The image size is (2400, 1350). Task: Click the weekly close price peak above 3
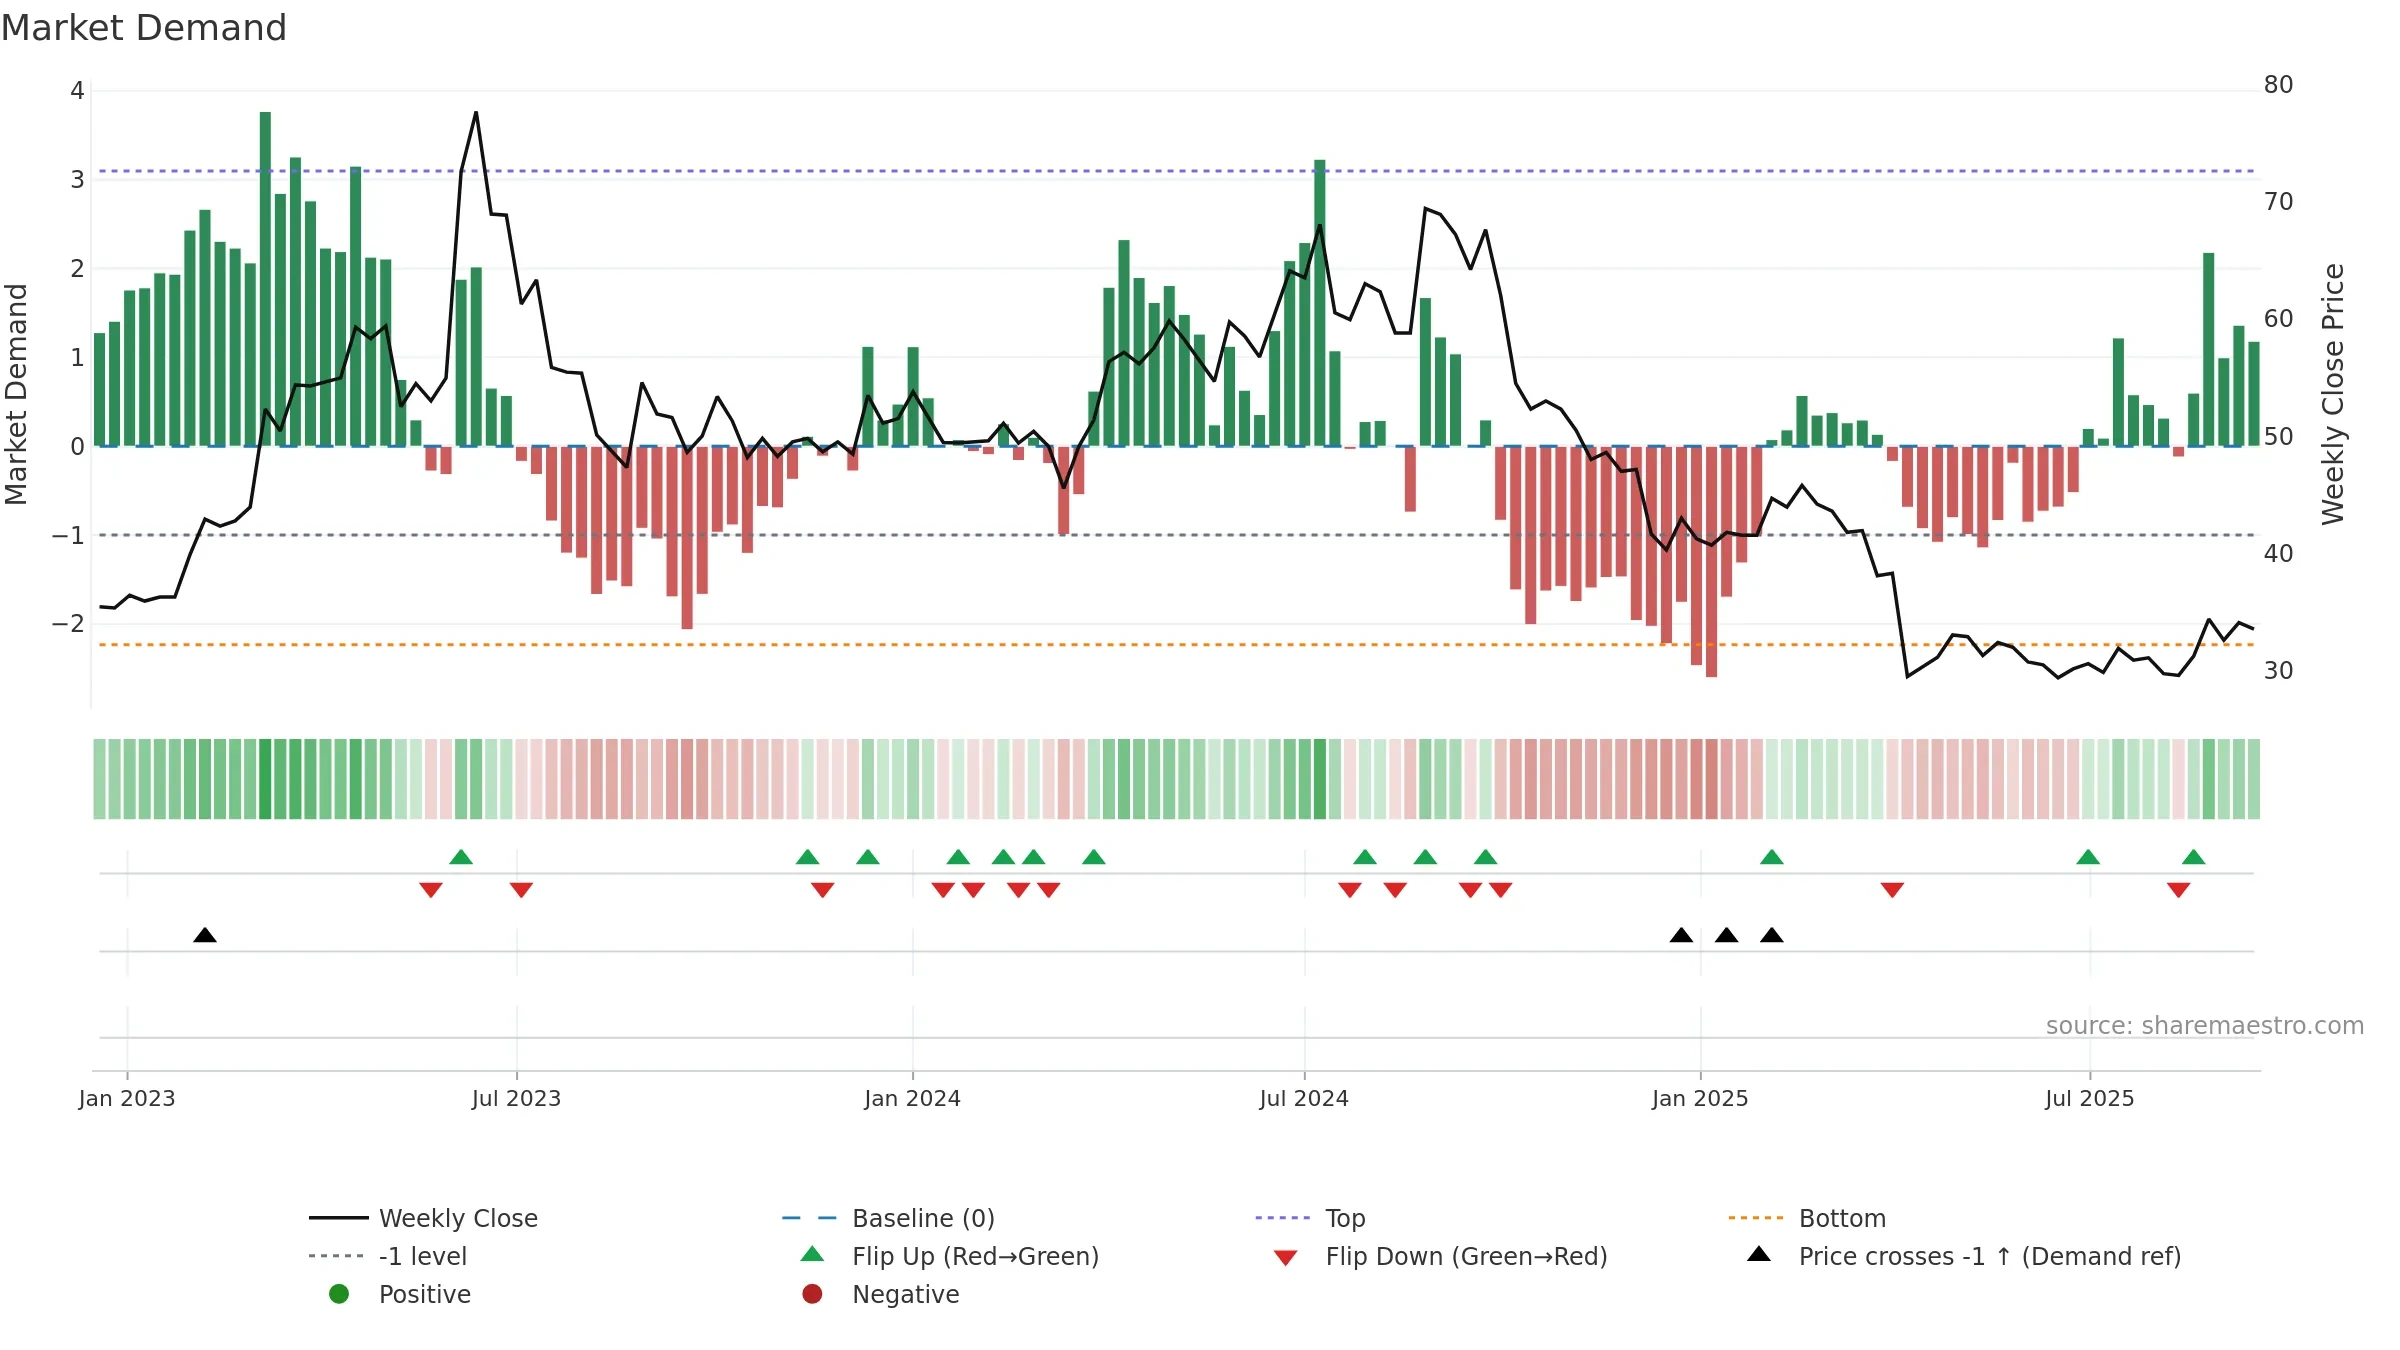click(x=476, y=113)
